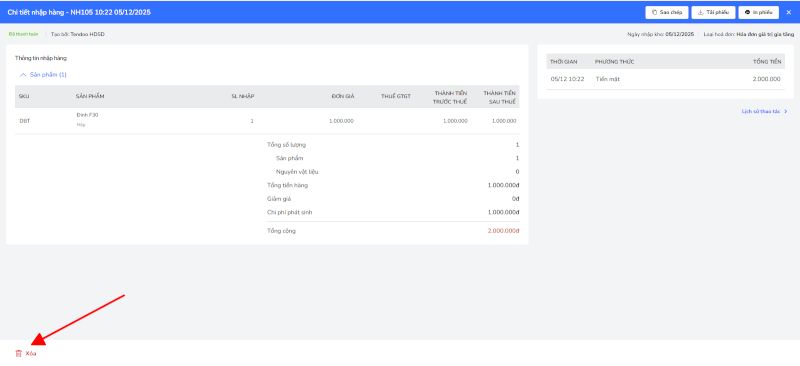This screenshot has width=800, height=366.
Task: Click the THỜI GIAN column header
Action: pyautogui.click(x=564, y=61)
